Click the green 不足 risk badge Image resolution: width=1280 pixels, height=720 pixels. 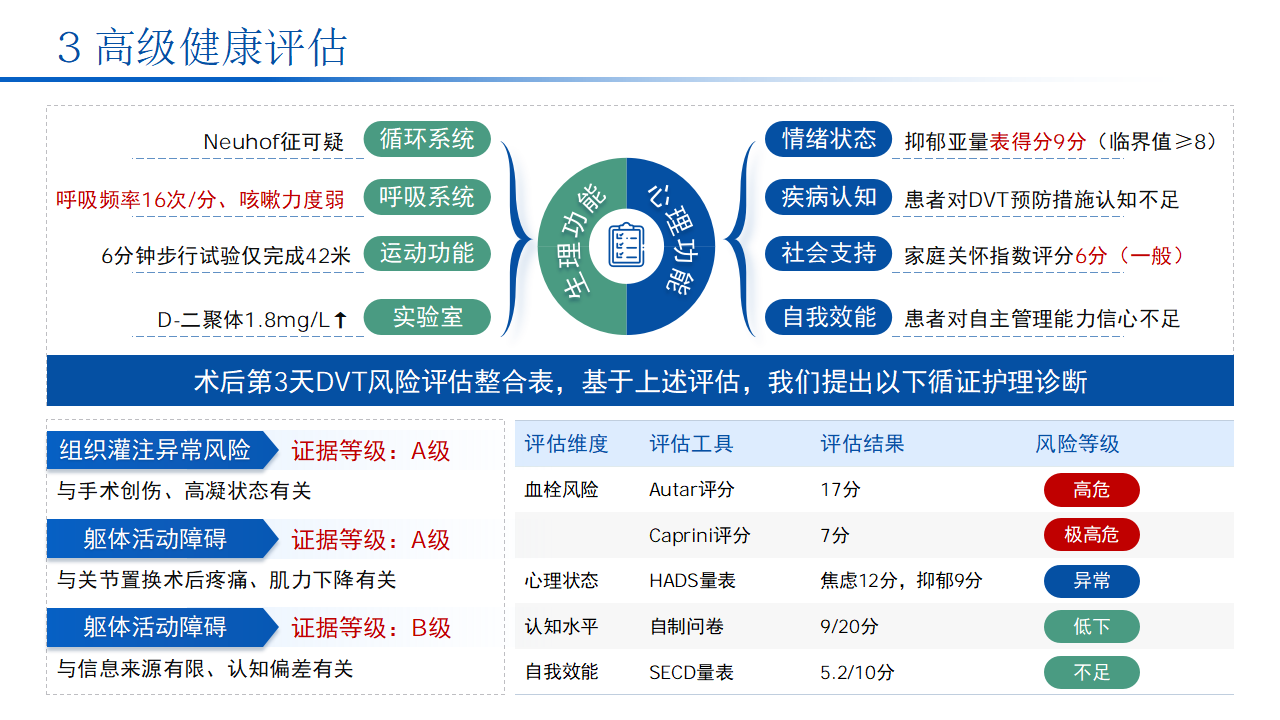tap(1092, 673)
